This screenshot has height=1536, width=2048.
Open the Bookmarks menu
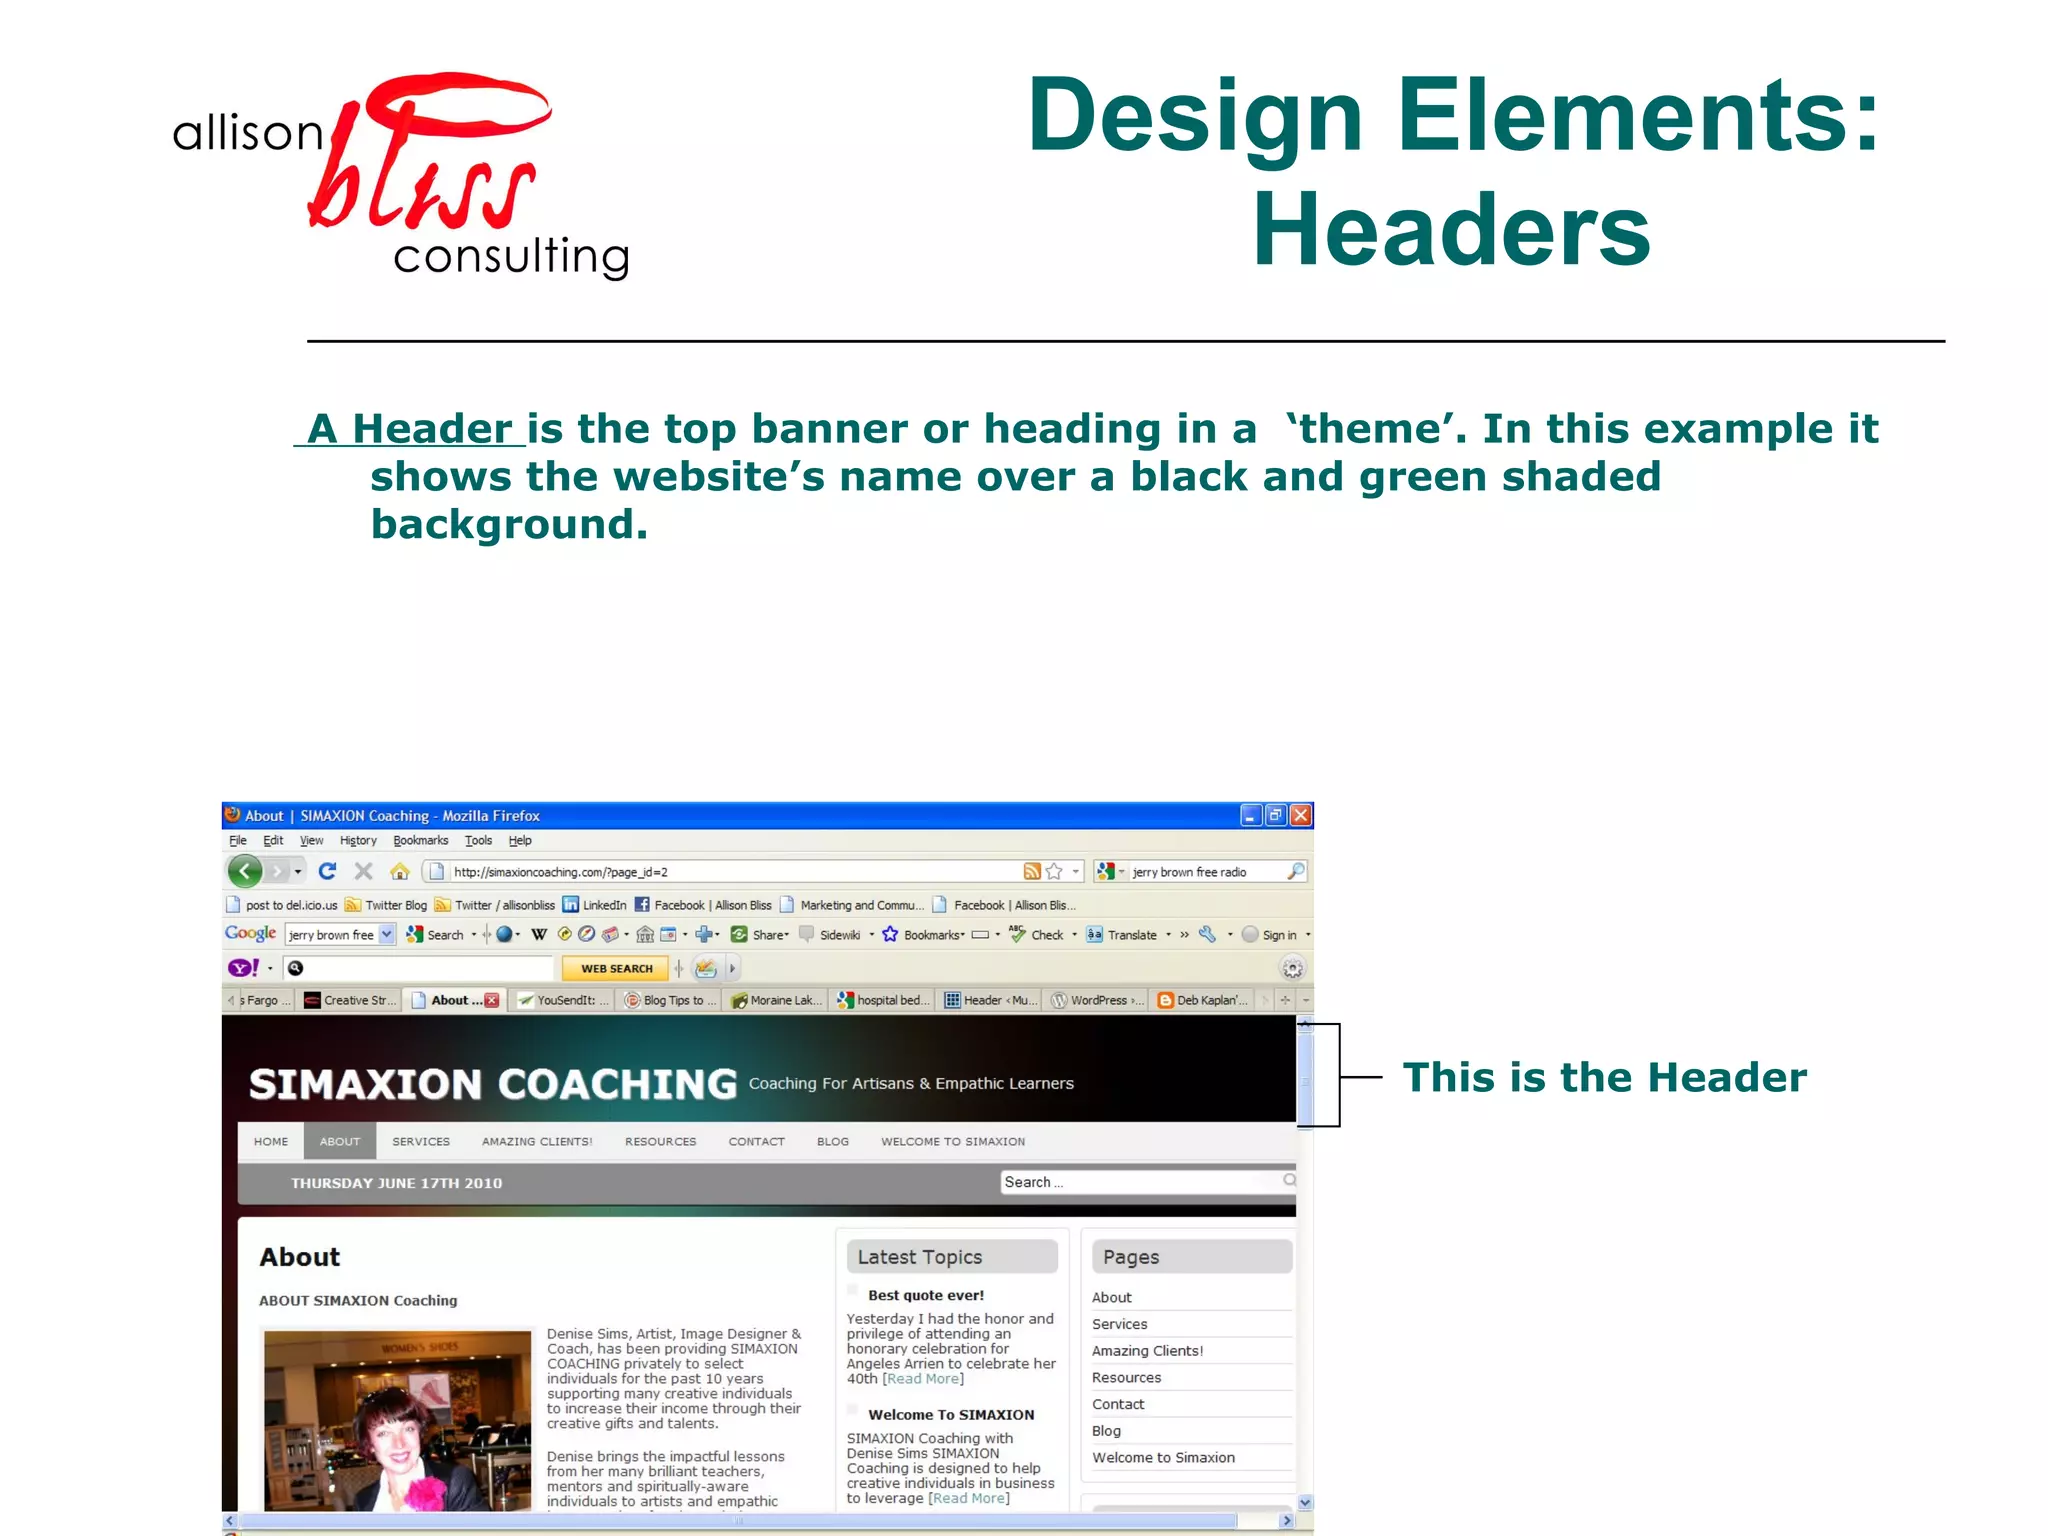tap(421, 840)
